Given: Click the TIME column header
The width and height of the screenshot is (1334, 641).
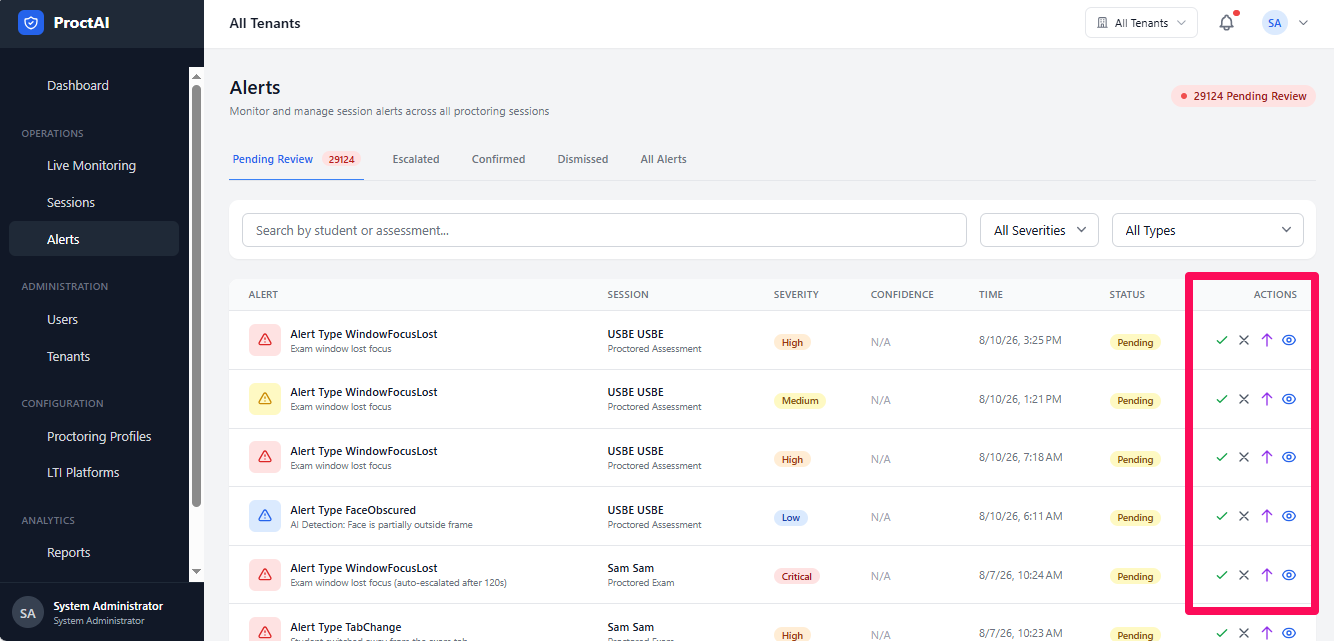Looking at the screenshot, I should pyautogui.click(x=991, y=295).
